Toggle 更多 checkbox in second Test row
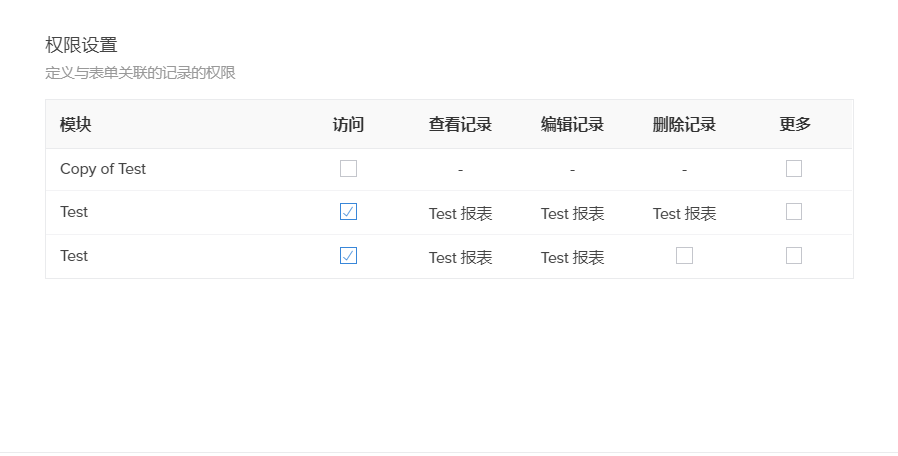Image resolution: width=898 pixels, height=456 pixels. 794,256
